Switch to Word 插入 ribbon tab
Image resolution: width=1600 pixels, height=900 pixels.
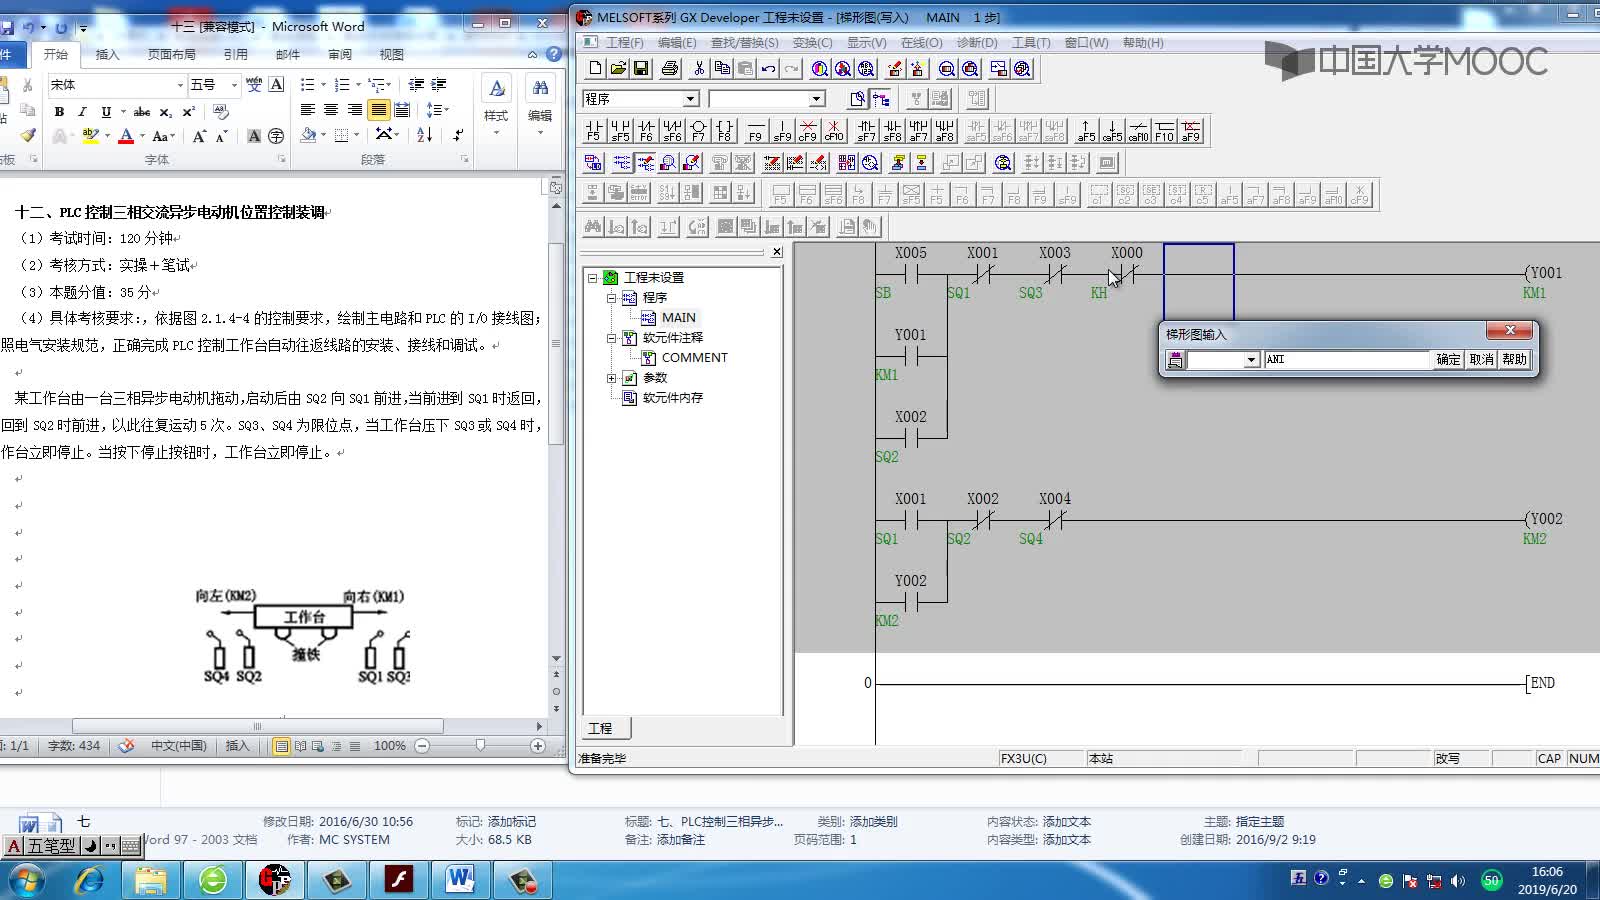[x=107, y=54]
